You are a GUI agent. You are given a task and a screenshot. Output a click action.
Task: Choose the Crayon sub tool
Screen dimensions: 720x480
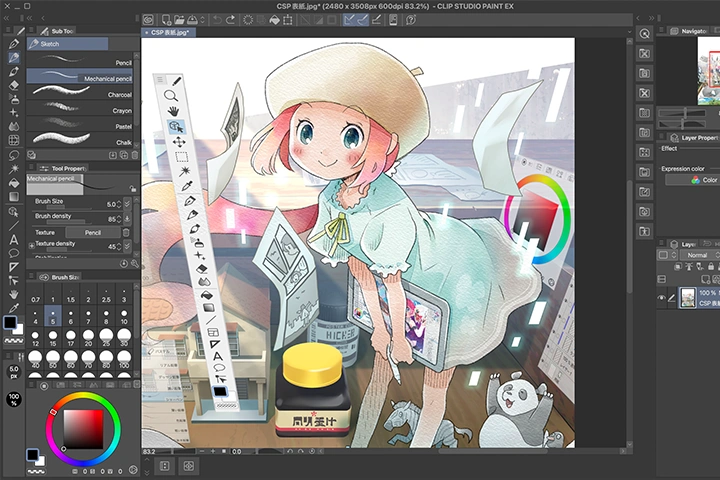tap(80, 108)
